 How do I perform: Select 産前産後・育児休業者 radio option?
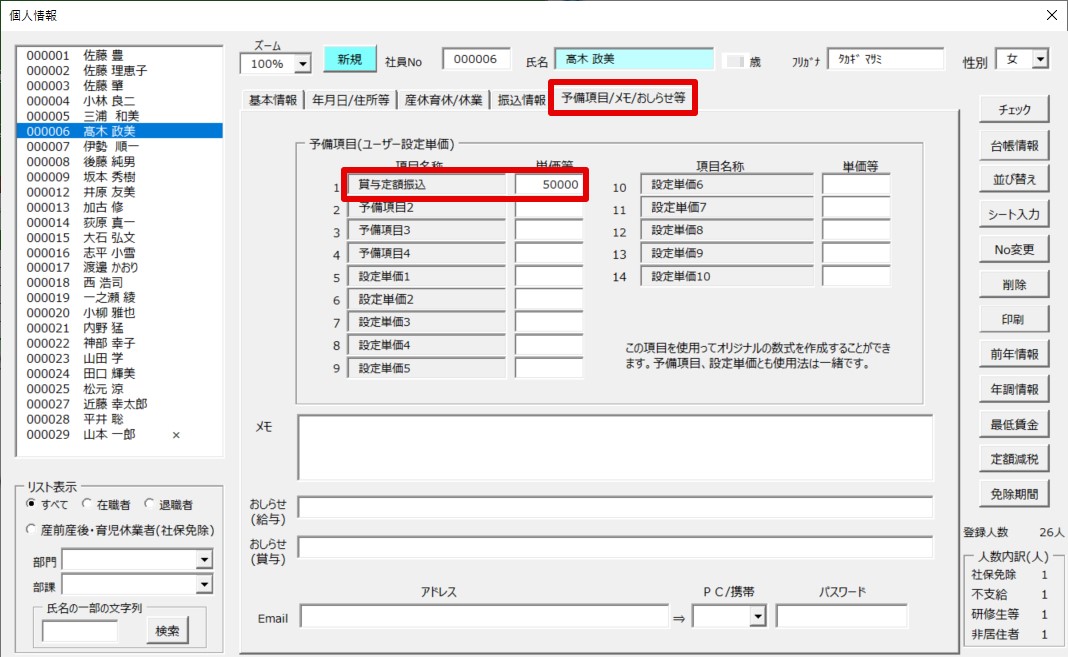(32, 530)
